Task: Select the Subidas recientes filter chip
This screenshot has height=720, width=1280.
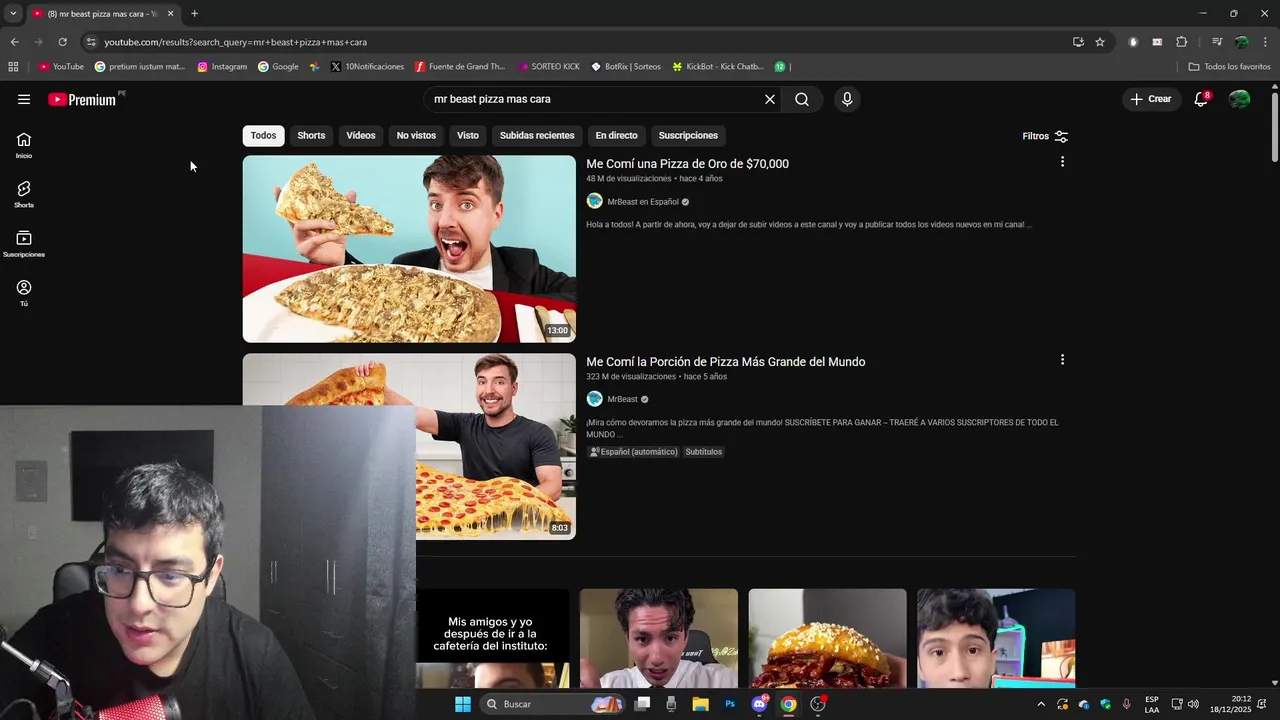Action: click(537, 135)
